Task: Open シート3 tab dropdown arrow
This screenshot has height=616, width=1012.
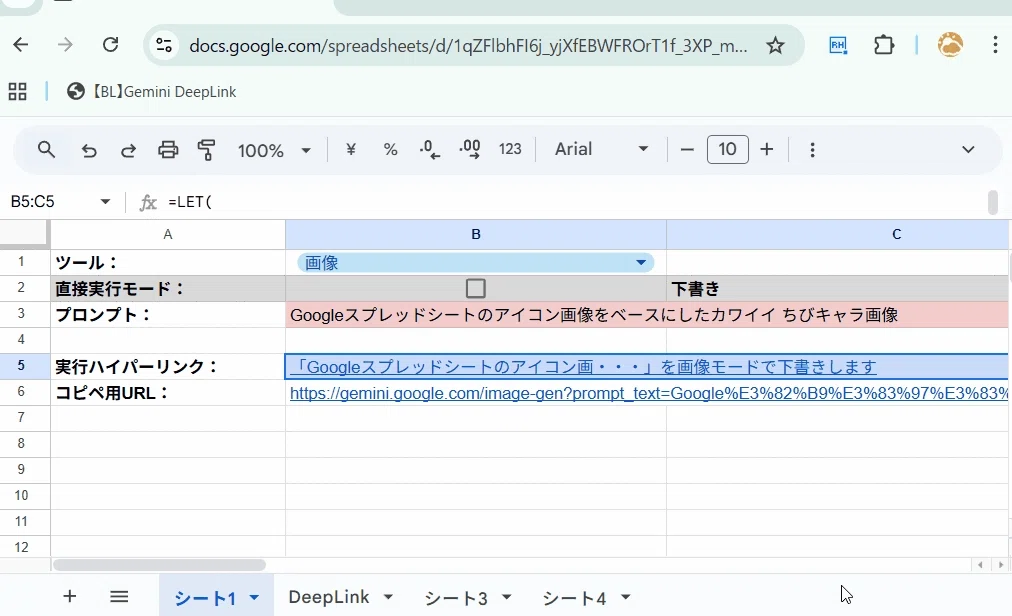Action: pyautogui.click(x=507, y=597)
